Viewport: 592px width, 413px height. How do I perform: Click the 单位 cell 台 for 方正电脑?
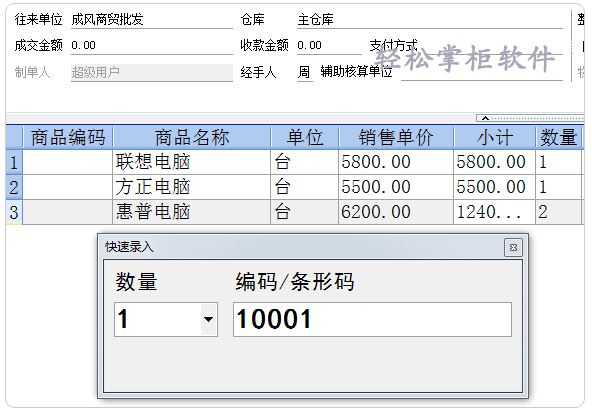pyautogui.click(x=305, y=187)
